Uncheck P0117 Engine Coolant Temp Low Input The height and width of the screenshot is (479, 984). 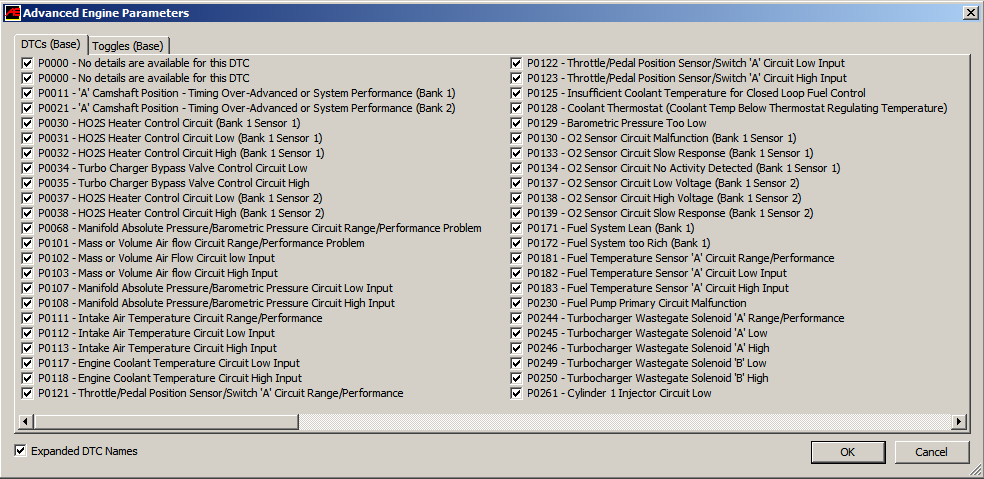(x=27, y=363)
